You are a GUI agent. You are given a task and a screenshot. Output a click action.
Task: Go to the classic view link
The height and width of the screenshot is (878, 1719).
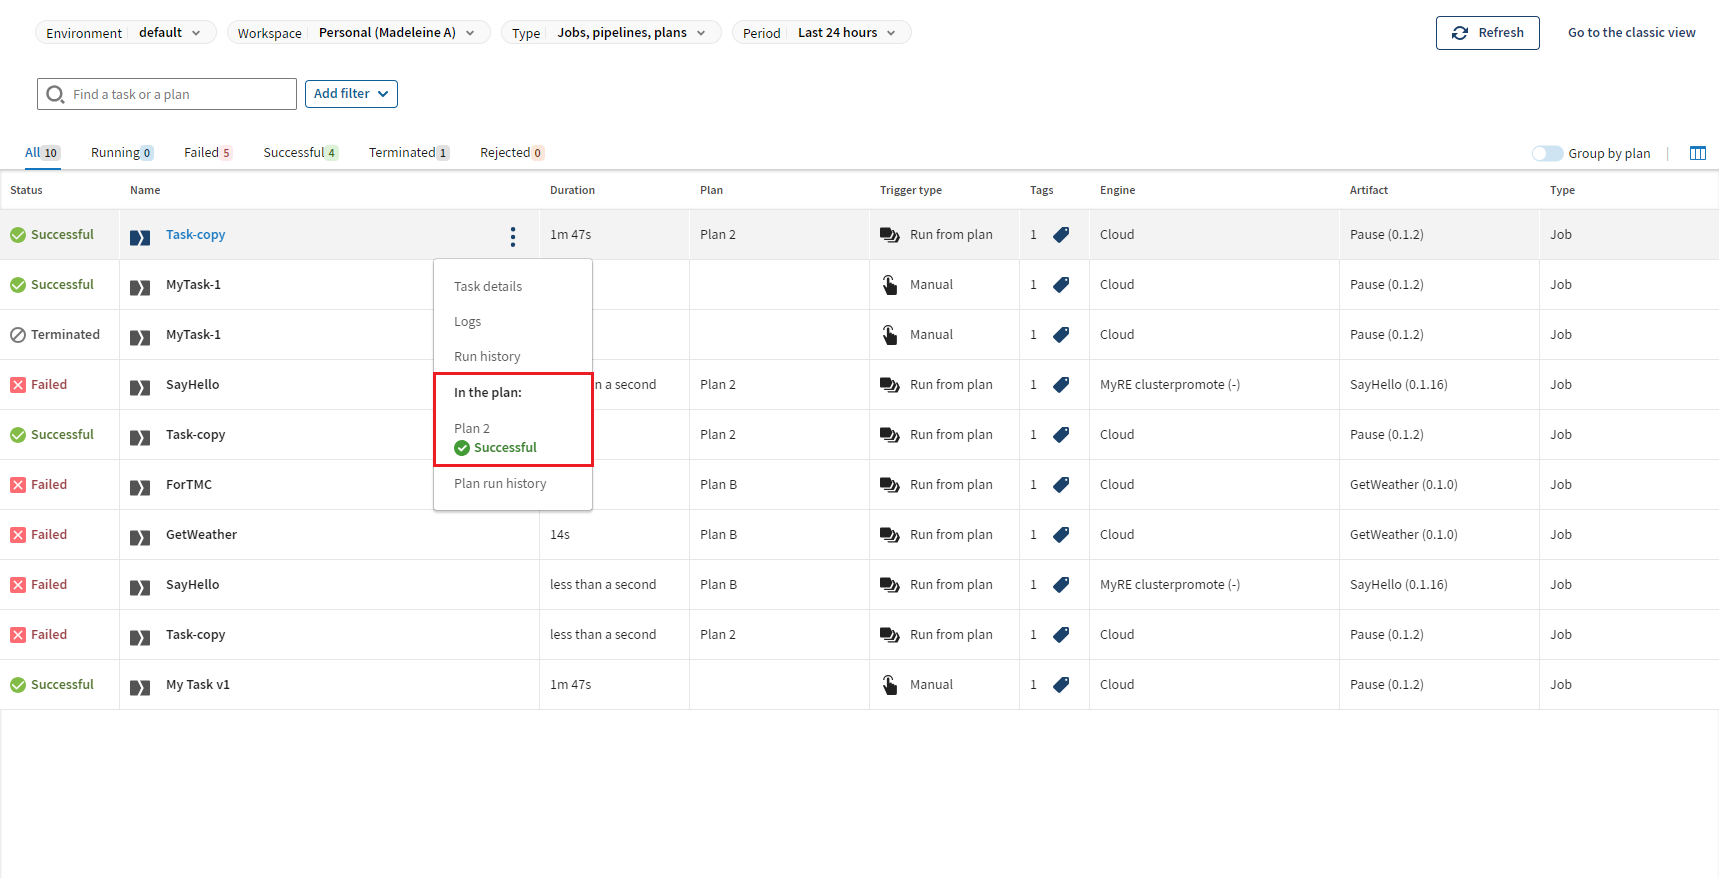pos(1631,33)
